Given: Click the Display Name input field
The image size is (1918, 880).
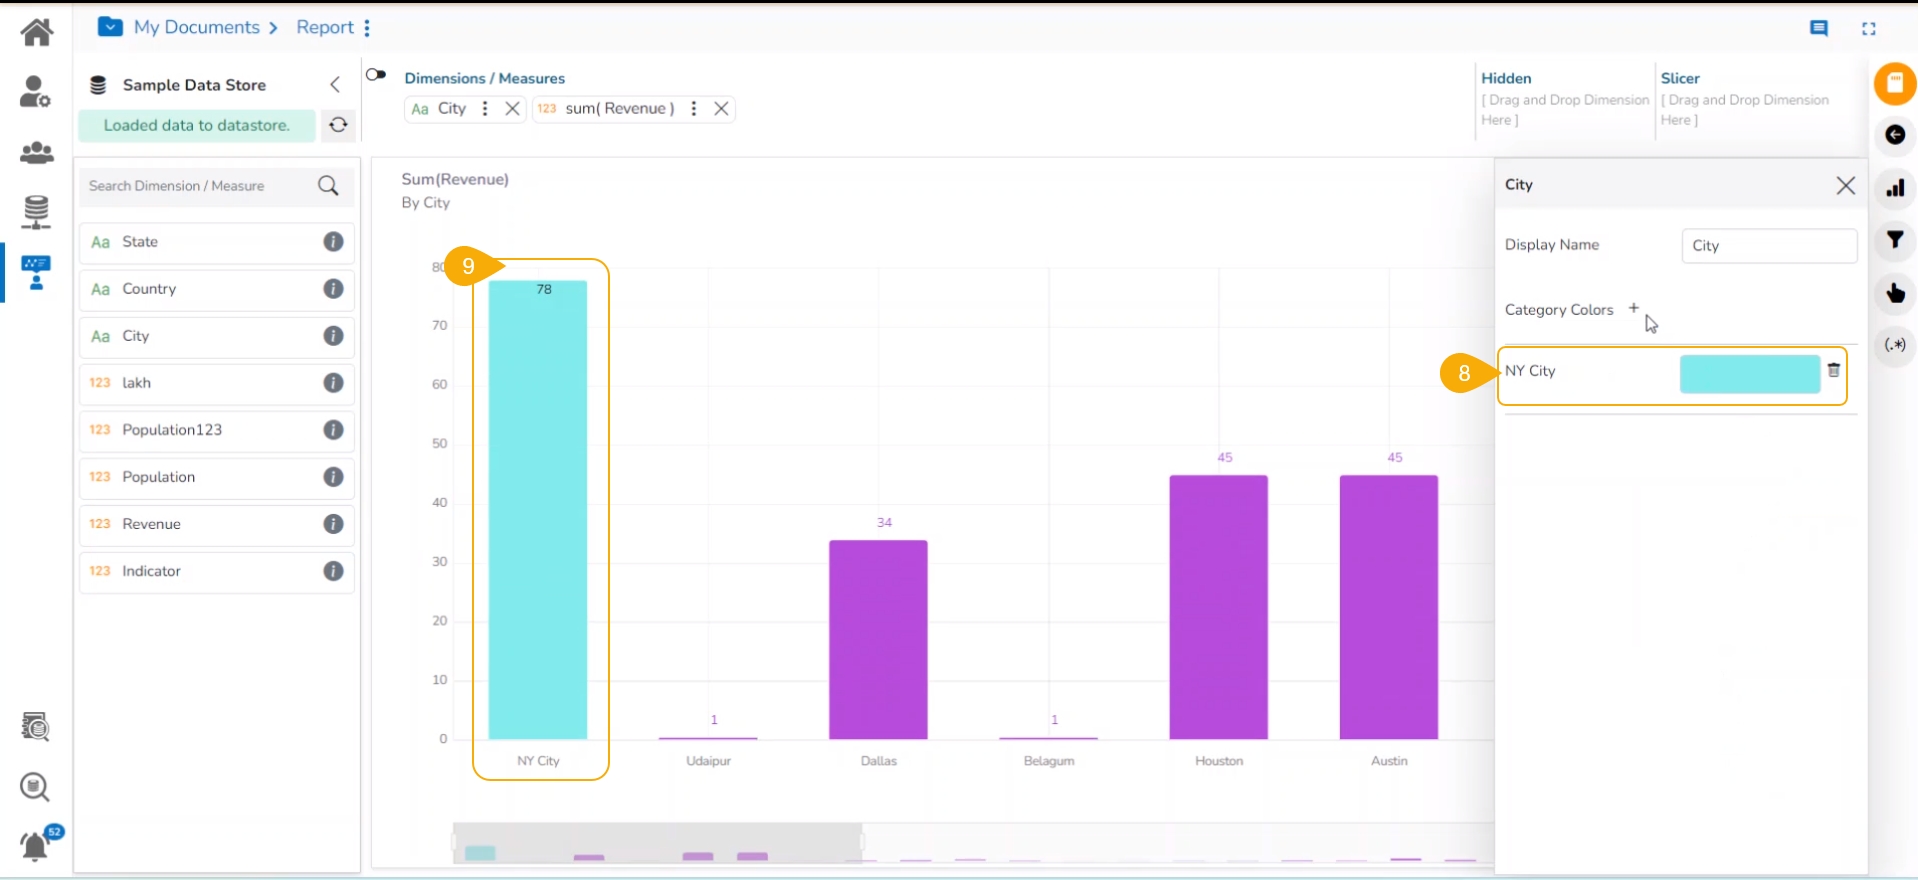Looking at the screenshot, I should pos(1768,246).
